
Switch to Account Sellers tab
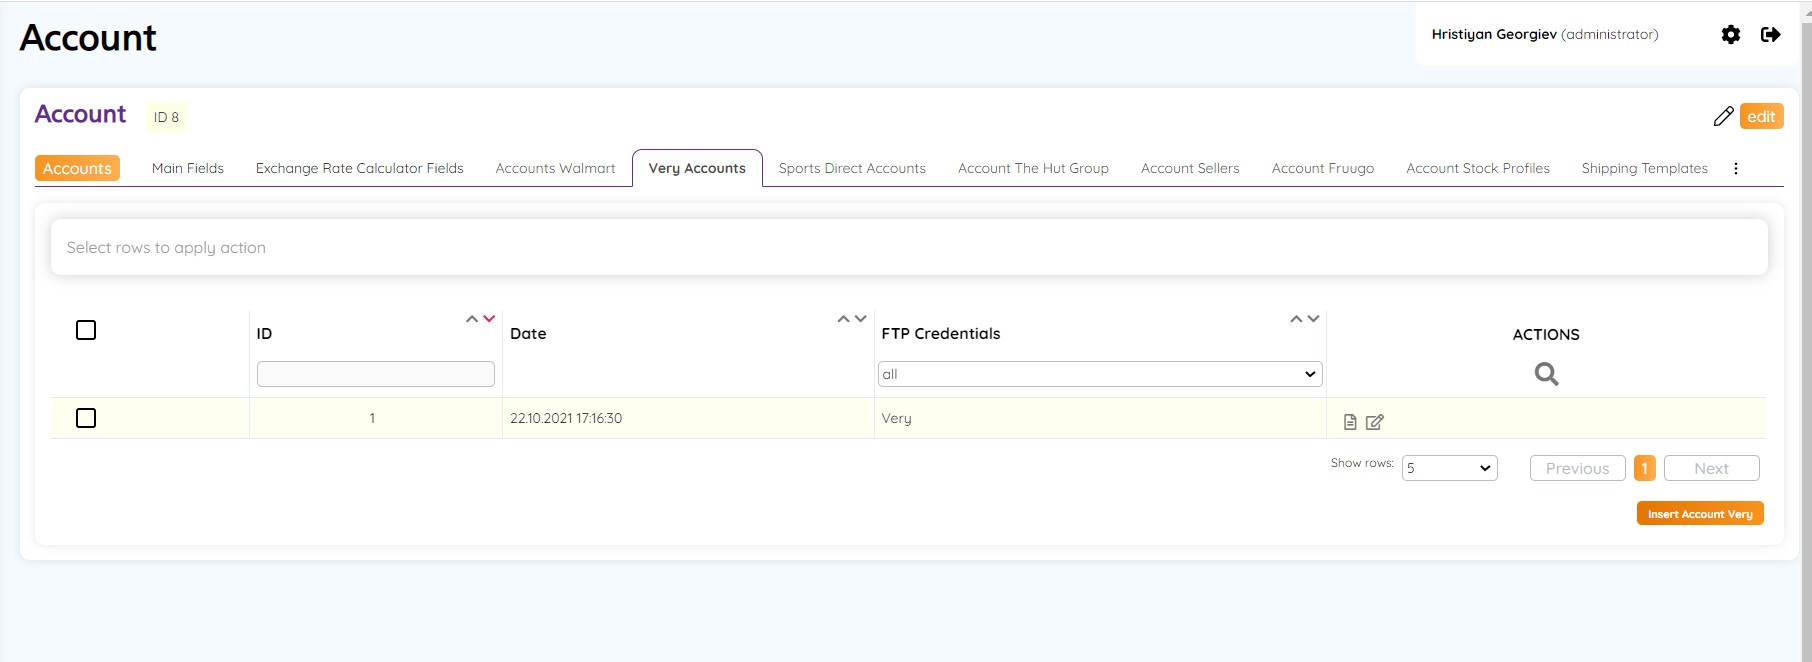point(1190,168)
